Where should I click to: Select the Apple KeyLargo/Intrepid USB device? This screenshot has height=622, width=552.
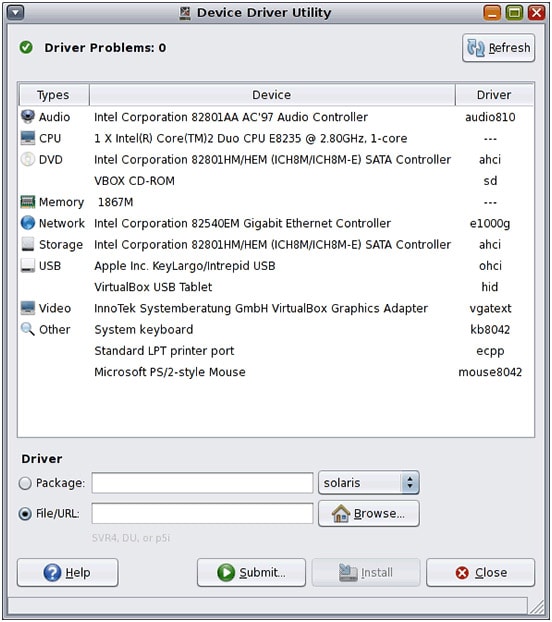pos(185,266)
